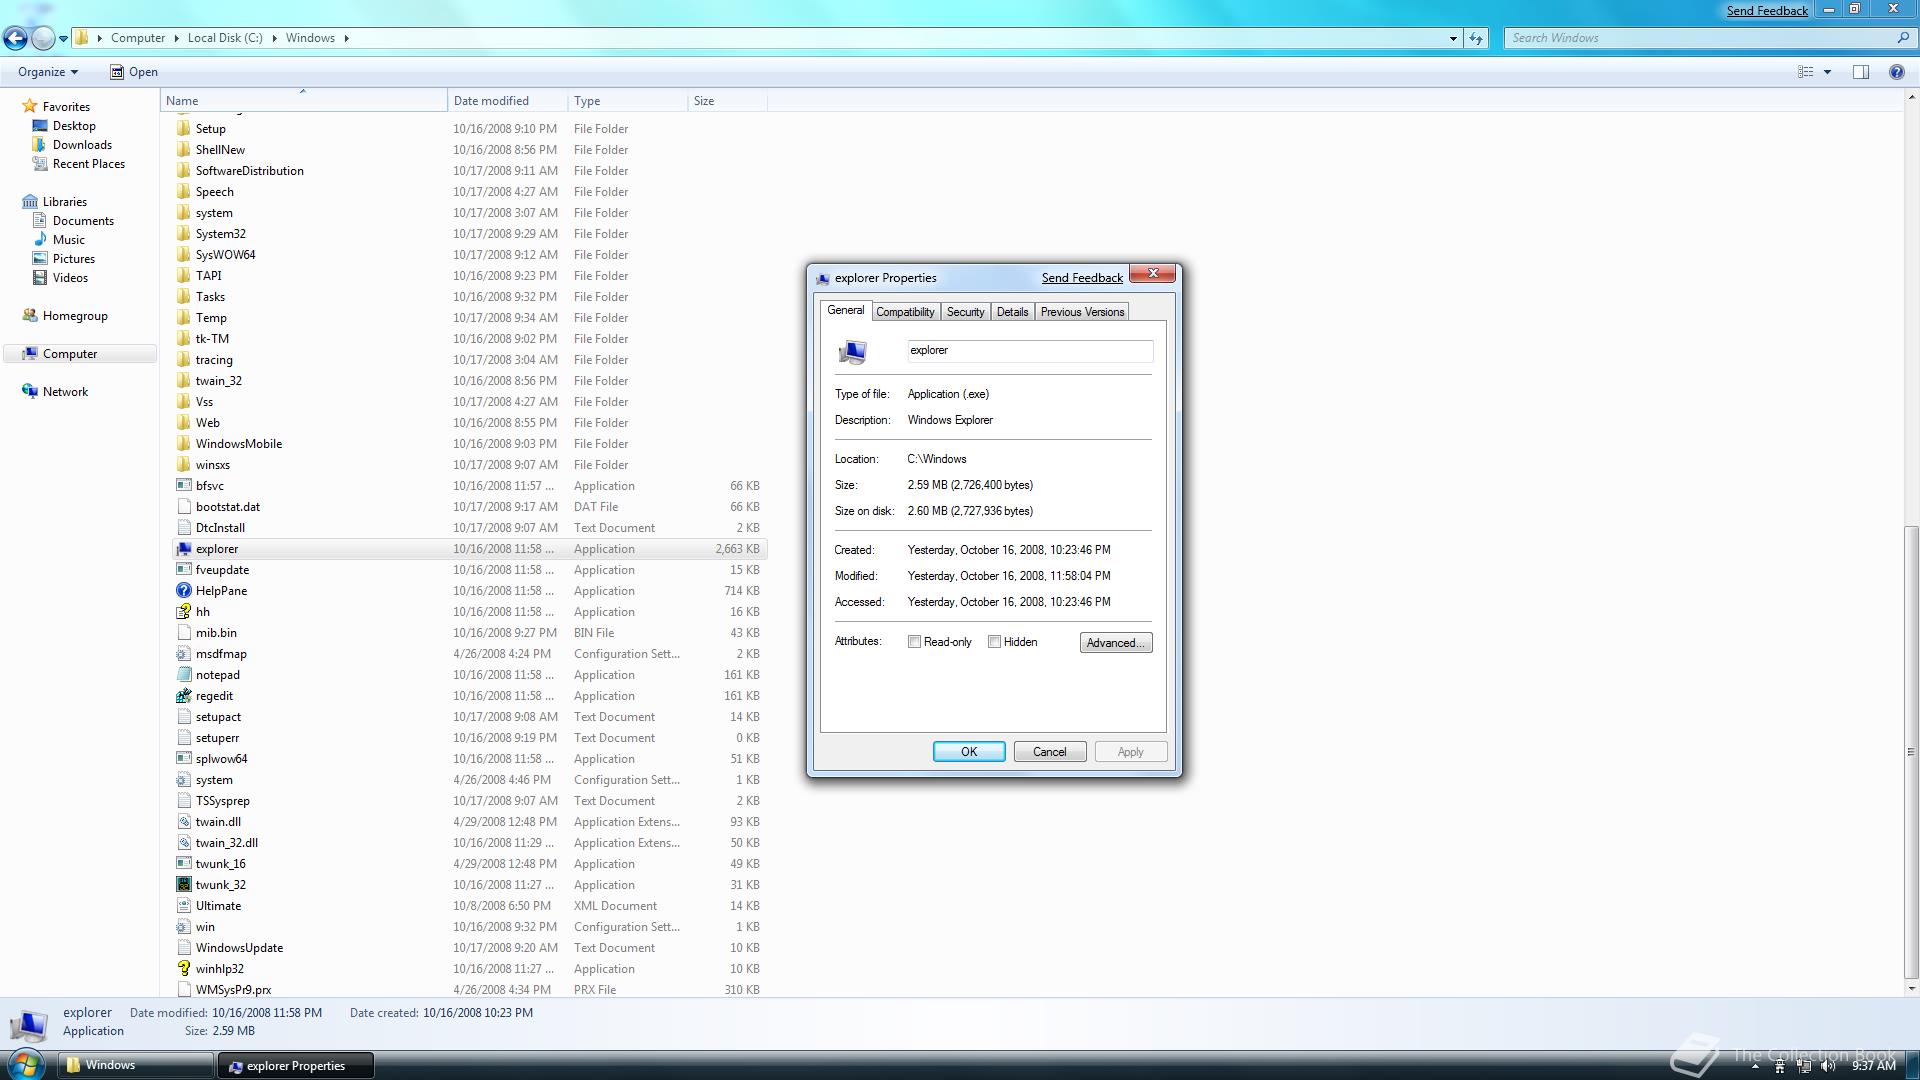Click the clock showing 9:37 AM
The image size is (1920, 1080).
(1873, 1066)
